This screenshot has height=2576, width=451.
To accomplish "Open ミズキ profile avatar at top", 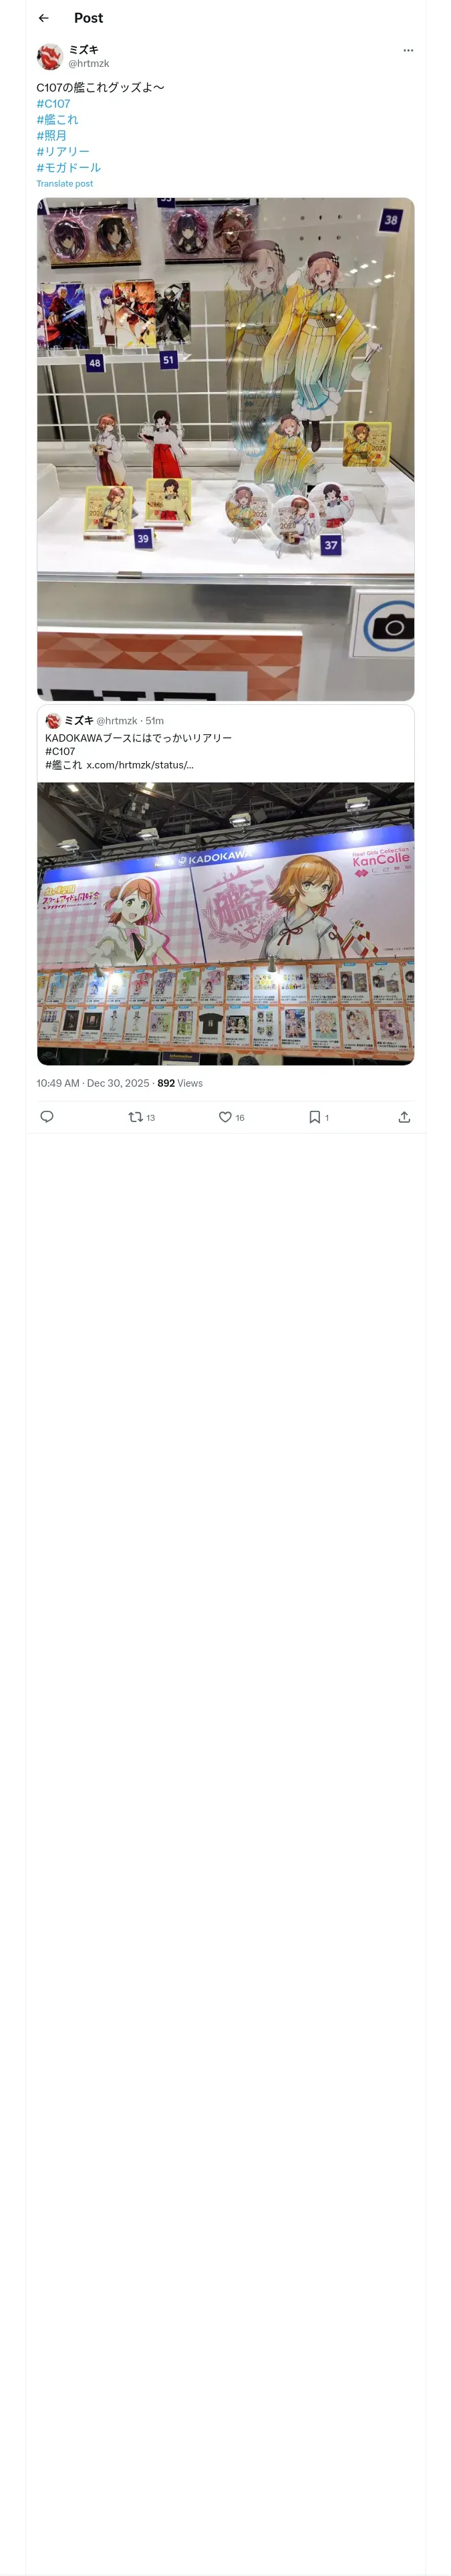I will click(50, 56).
